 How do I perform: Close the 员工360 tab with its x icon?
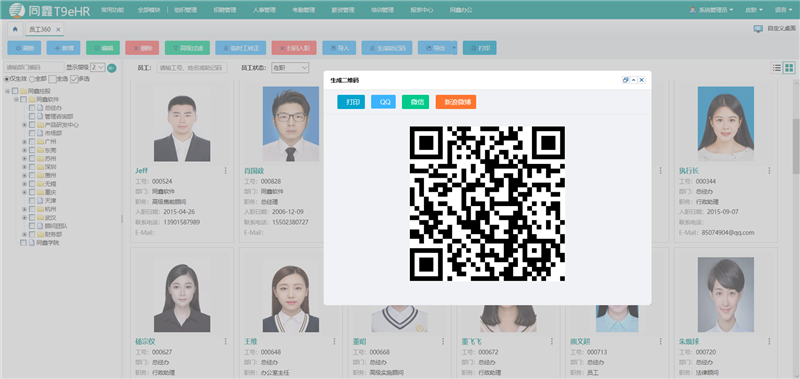click(58, 30)
